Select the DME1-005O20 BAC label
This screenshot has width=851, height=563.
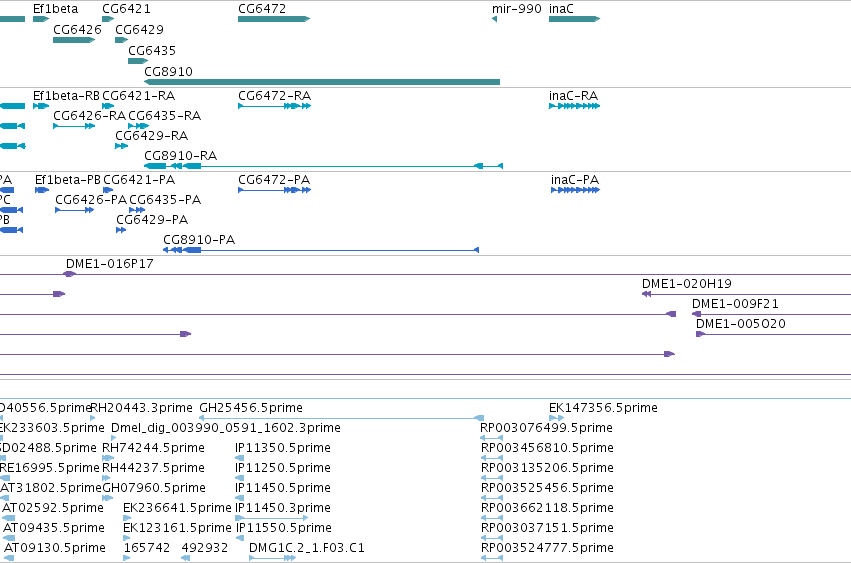[x=741, y=324]
